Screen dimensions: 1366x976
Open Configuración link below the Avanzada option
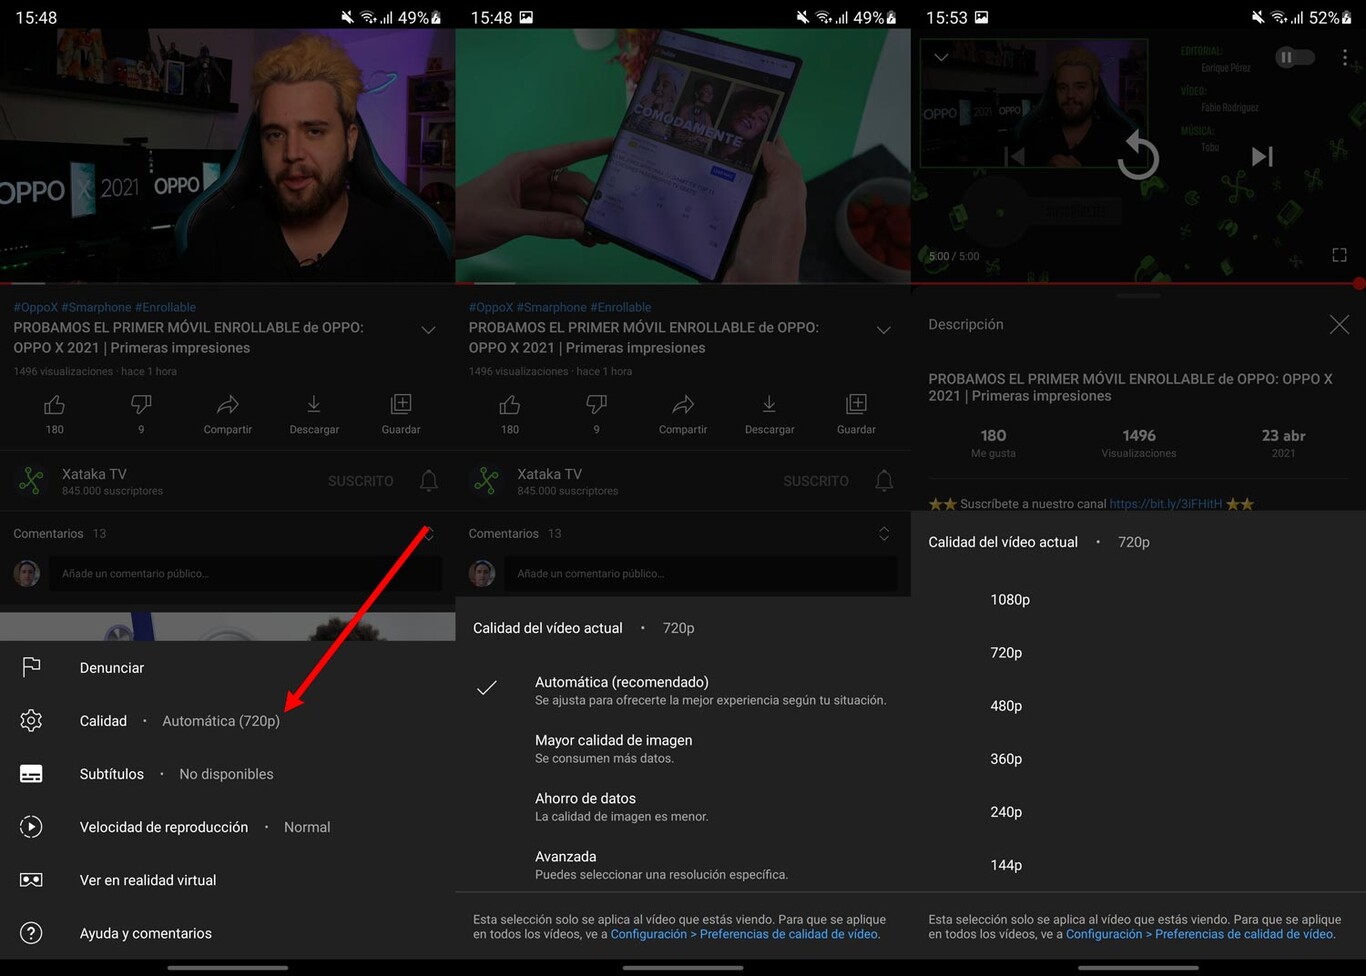coord(744,934)
